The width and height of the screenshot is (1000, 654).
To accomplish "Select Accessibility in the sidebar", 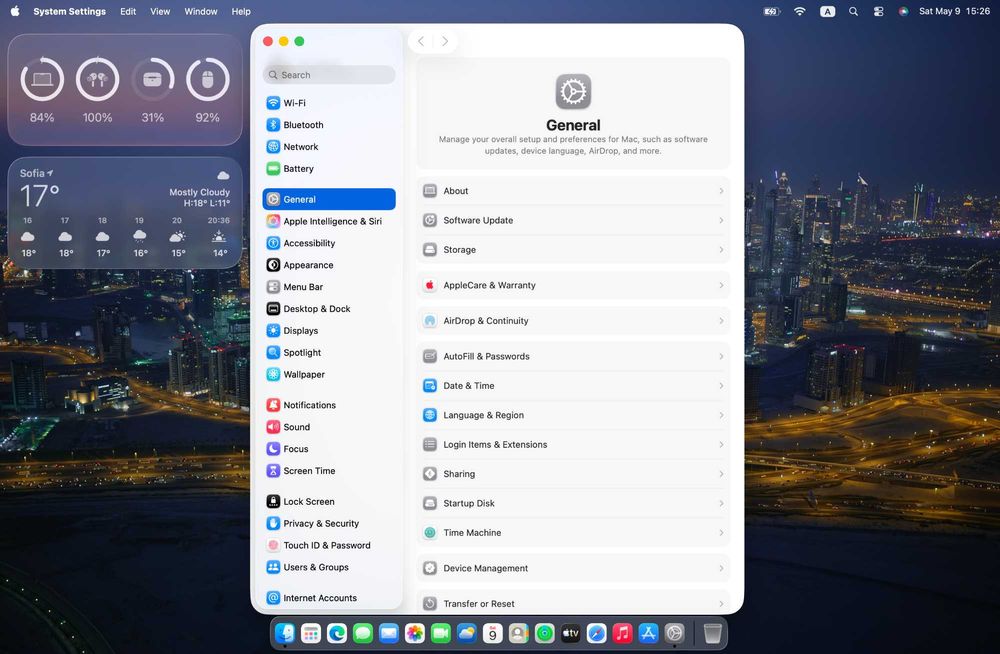I will [x=328, y=243].
